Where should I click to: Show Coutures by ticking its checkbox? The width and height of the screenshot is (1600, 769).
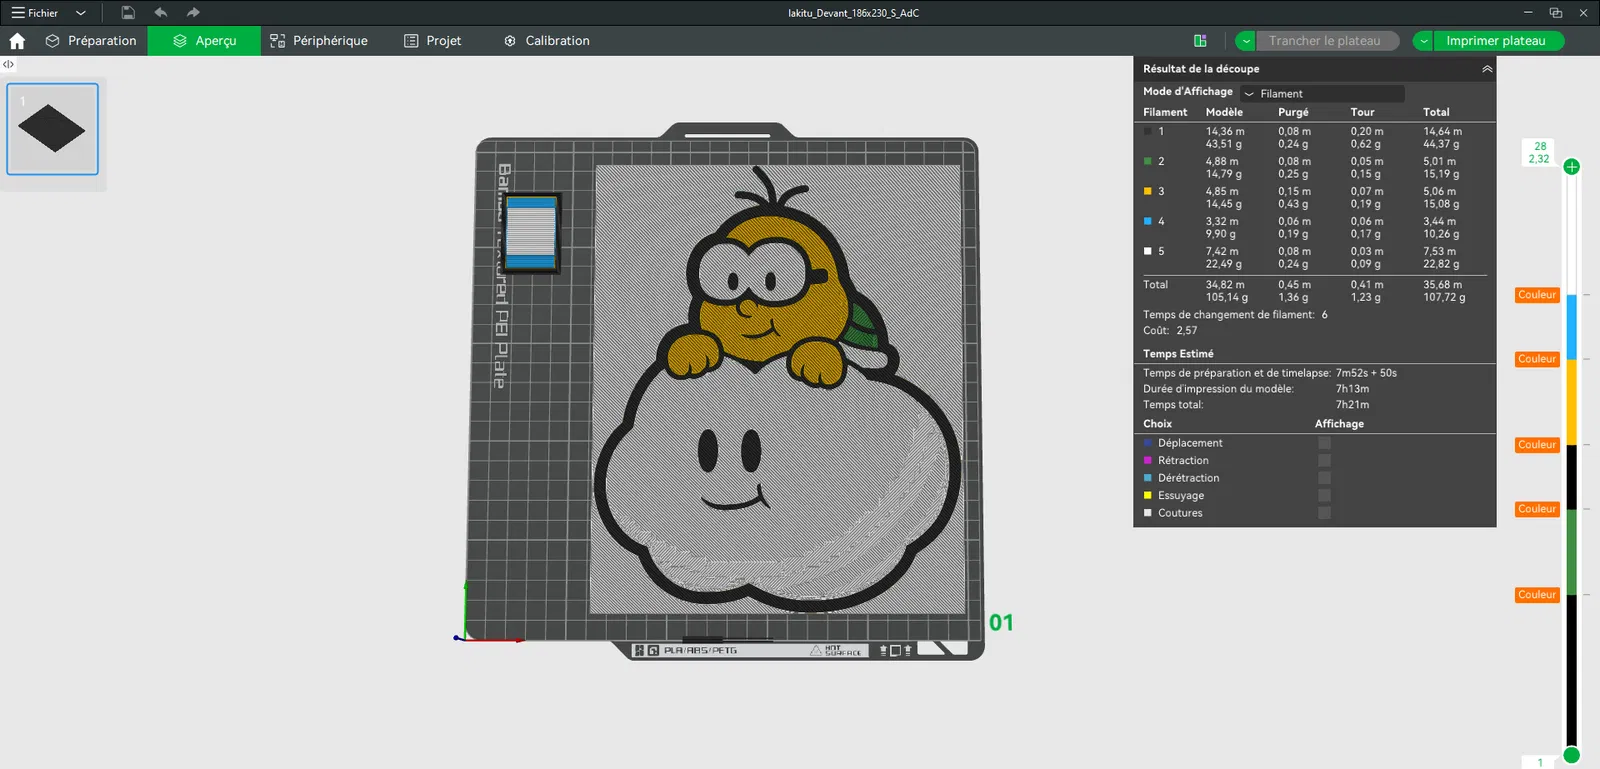click(1324, 513)
